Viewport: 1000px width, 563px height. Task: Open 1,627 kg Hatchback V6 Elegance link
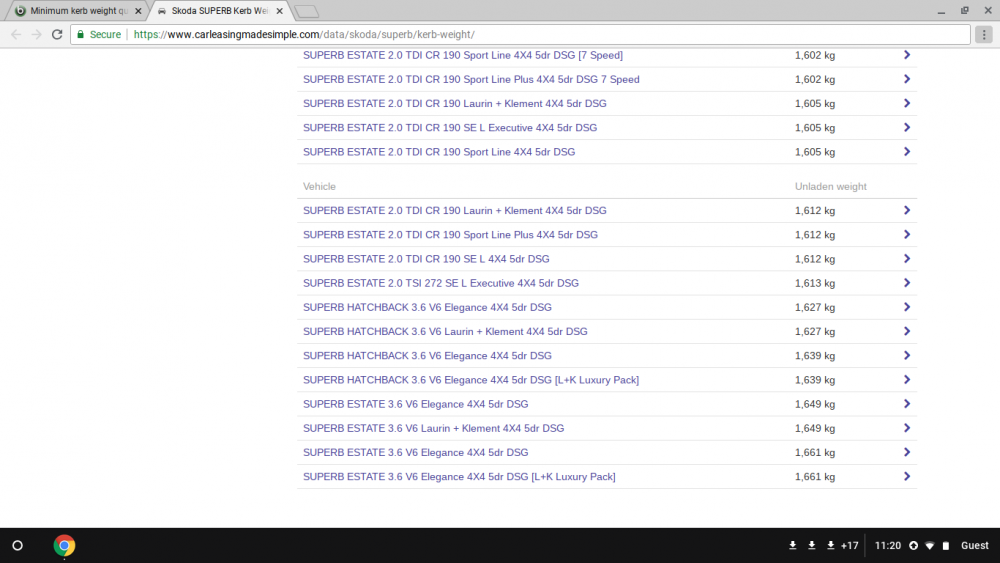[x=427, y=308]
